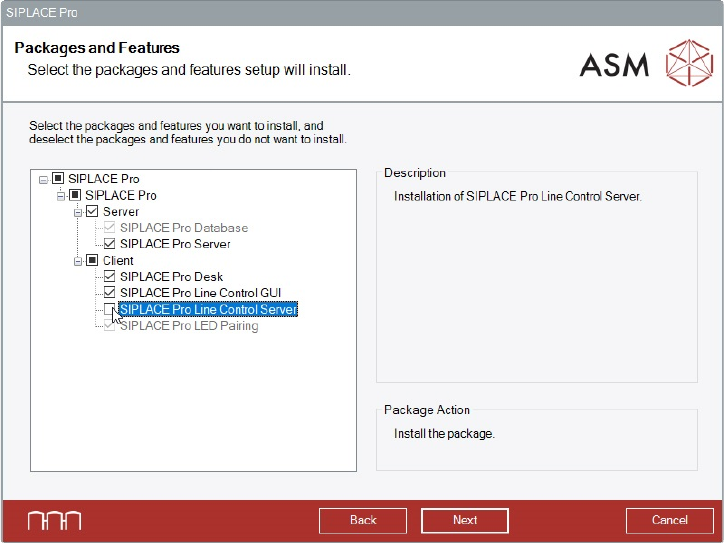Select SIPLACE Pro LED Pairing item
Viewport: 724px width, 543px height.
point(189,326)
